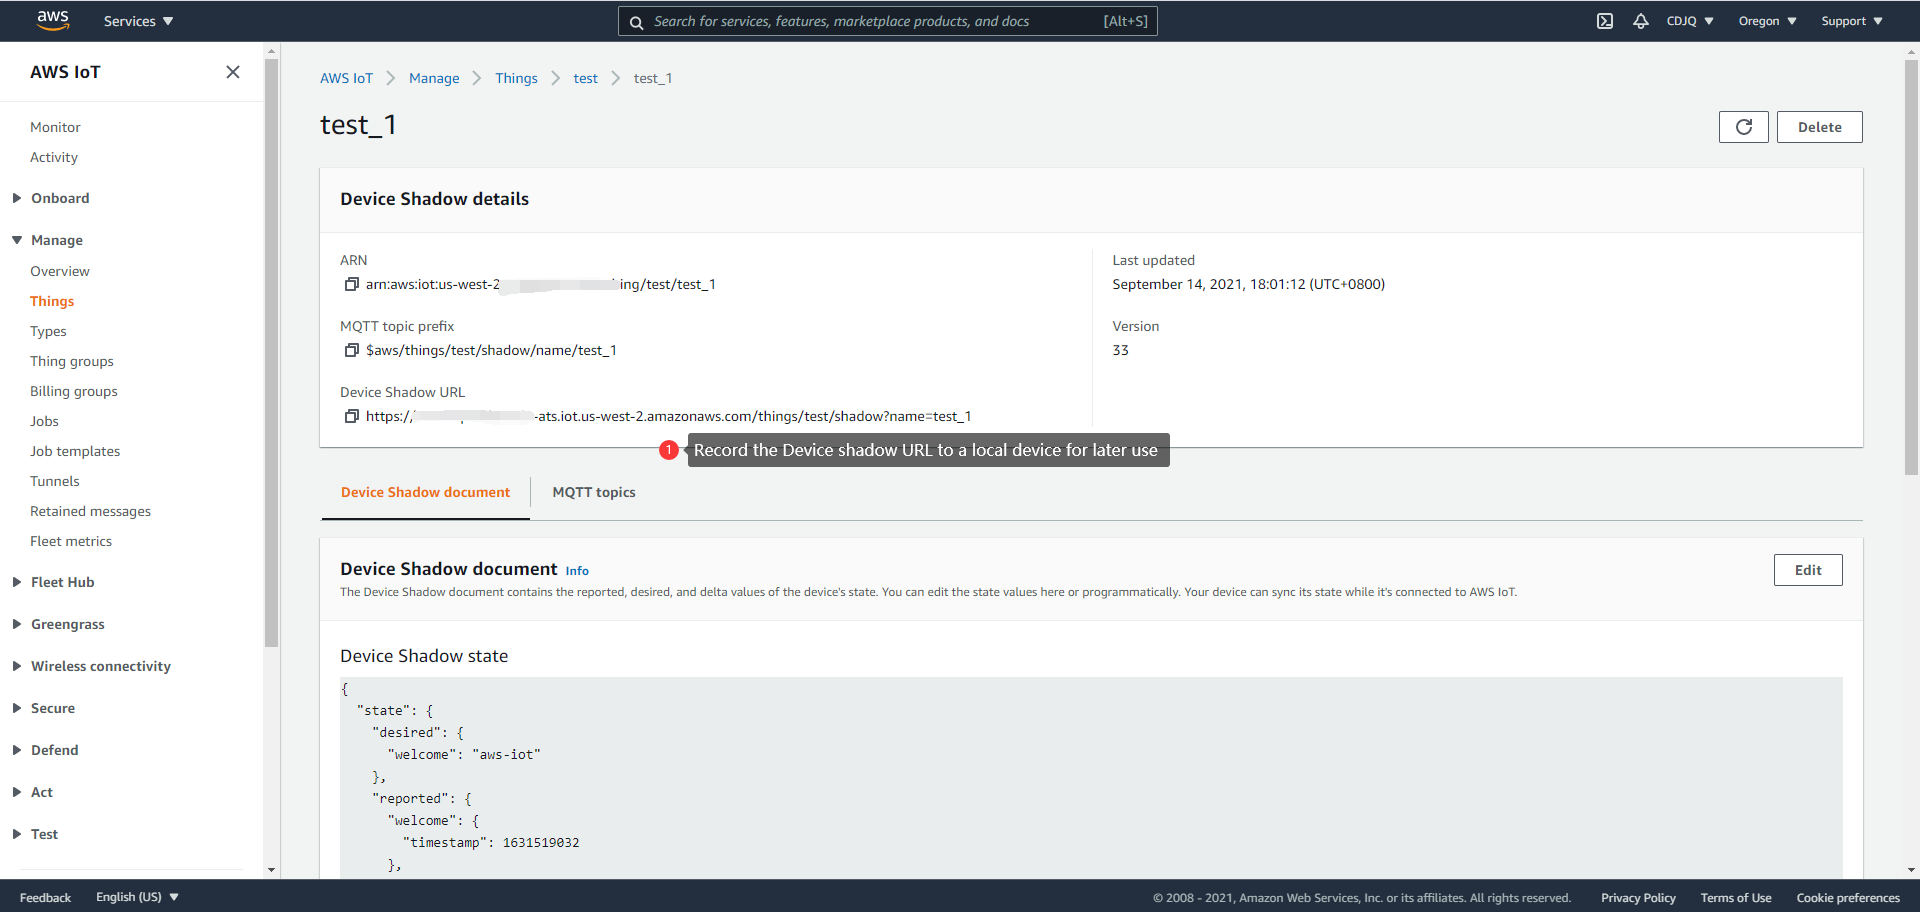Screen dimensions: 1920x912
Task: Open Monitor in the sidebar
Action: tap(55, 127)
